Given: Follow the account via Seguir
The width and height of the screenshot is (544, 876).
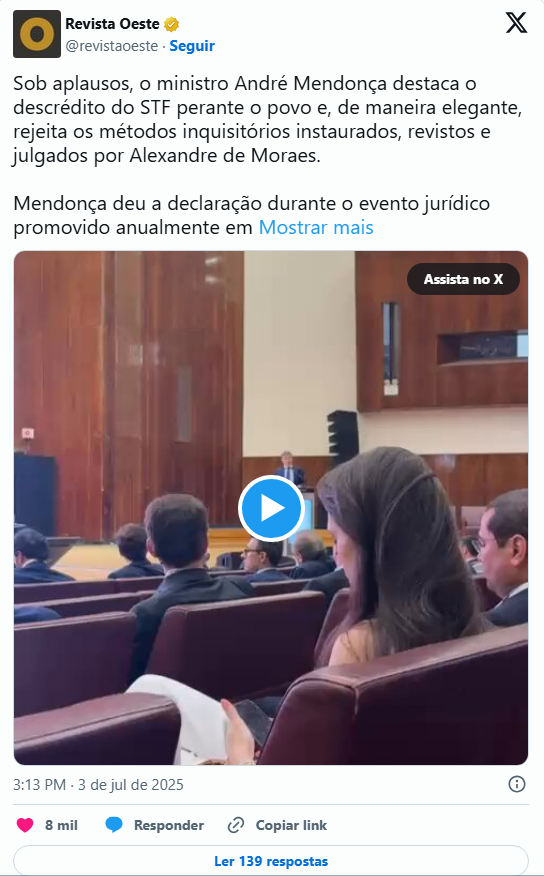Looking at the screenshot, I should tap(192, 46).
